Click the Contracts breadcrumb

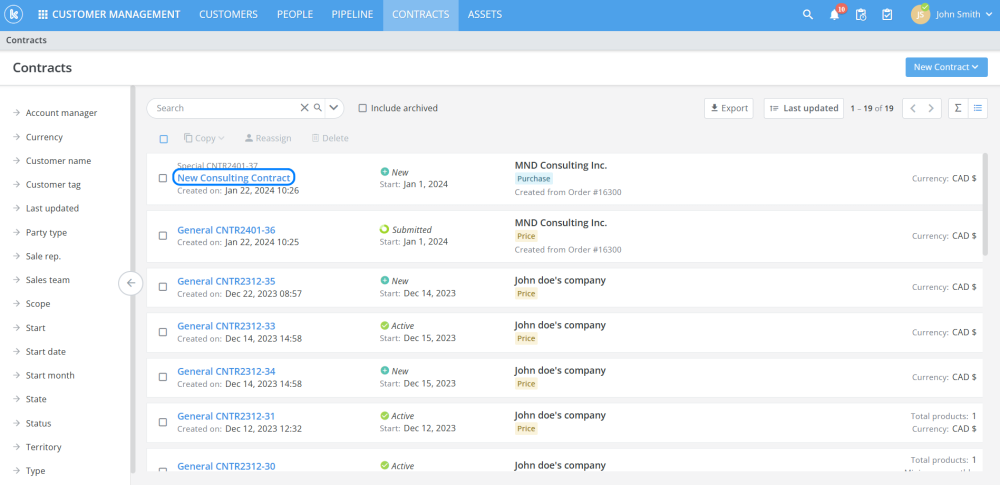pyautogui.click(x=26, y=40)
